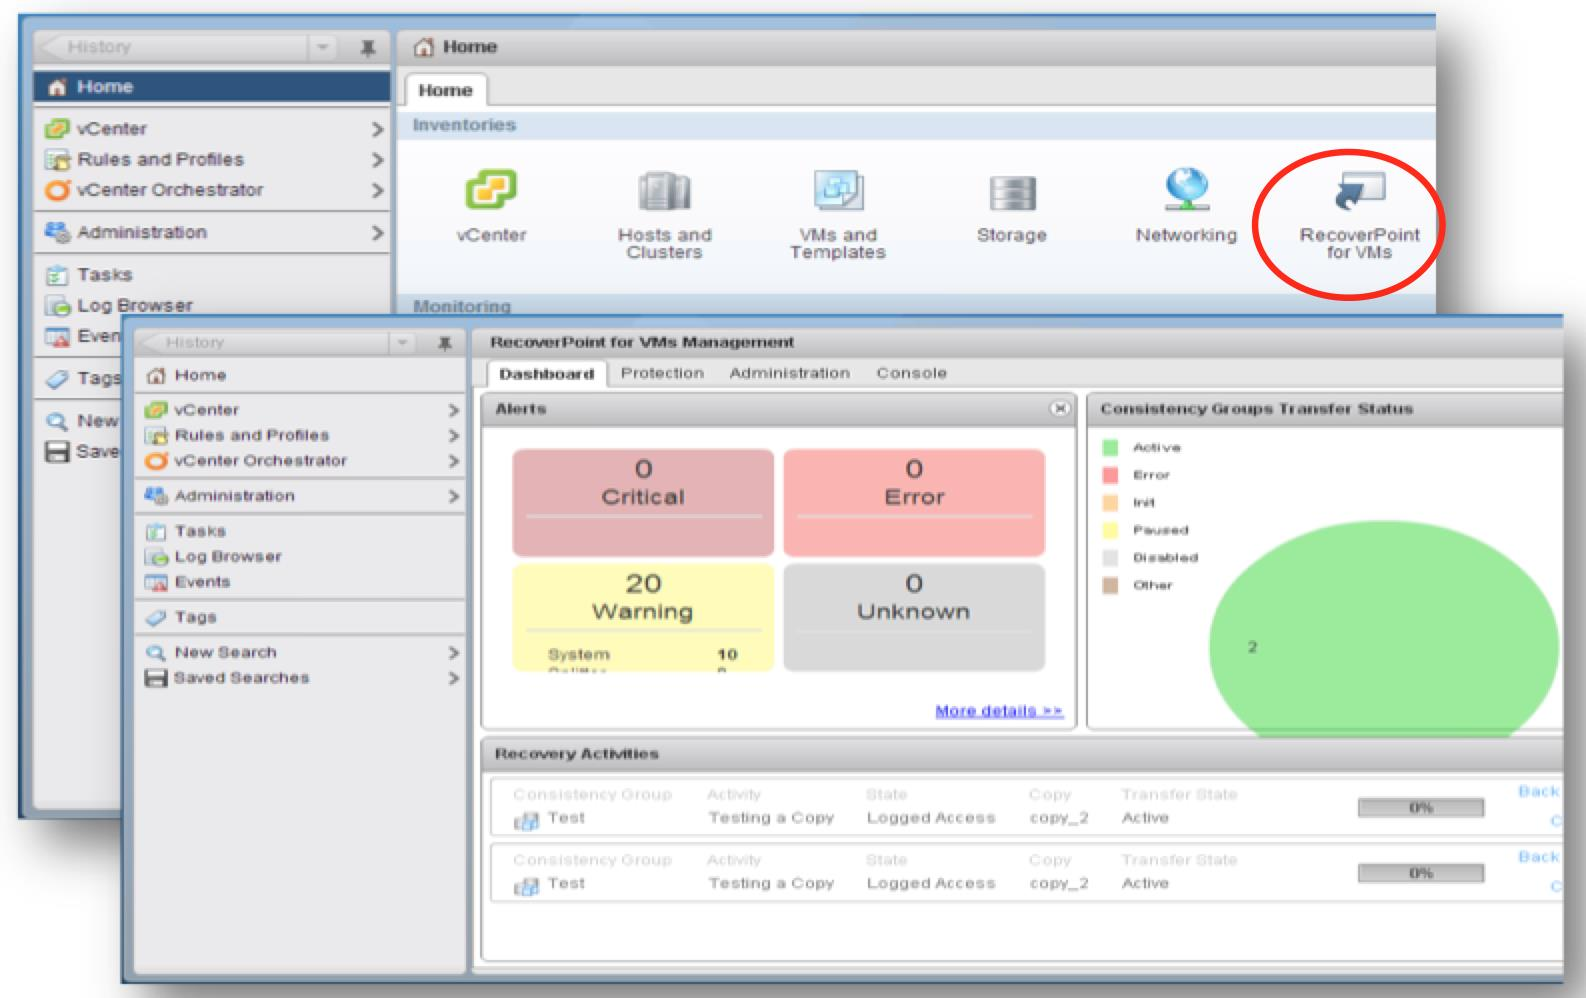
Task: Click Tags icon in front window sidebar
Action: coord(155,617)
